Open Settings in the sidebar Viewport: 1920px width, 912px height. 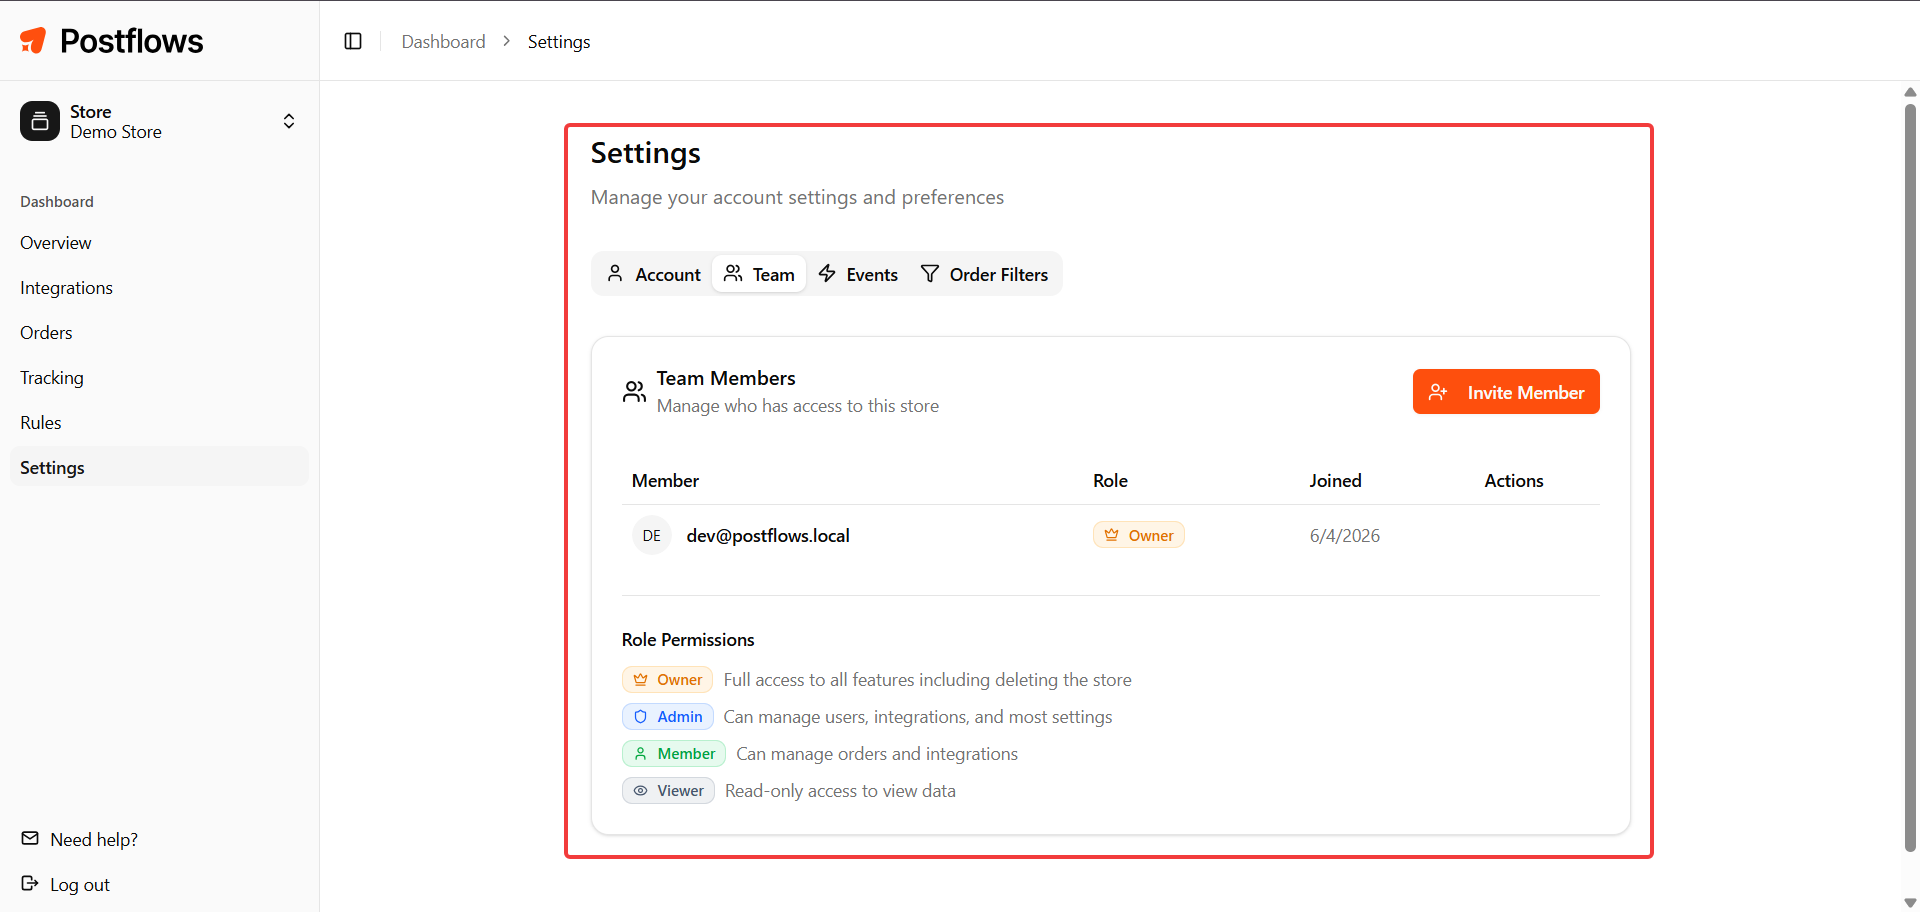pyautogui.click(x=159, y=467)
